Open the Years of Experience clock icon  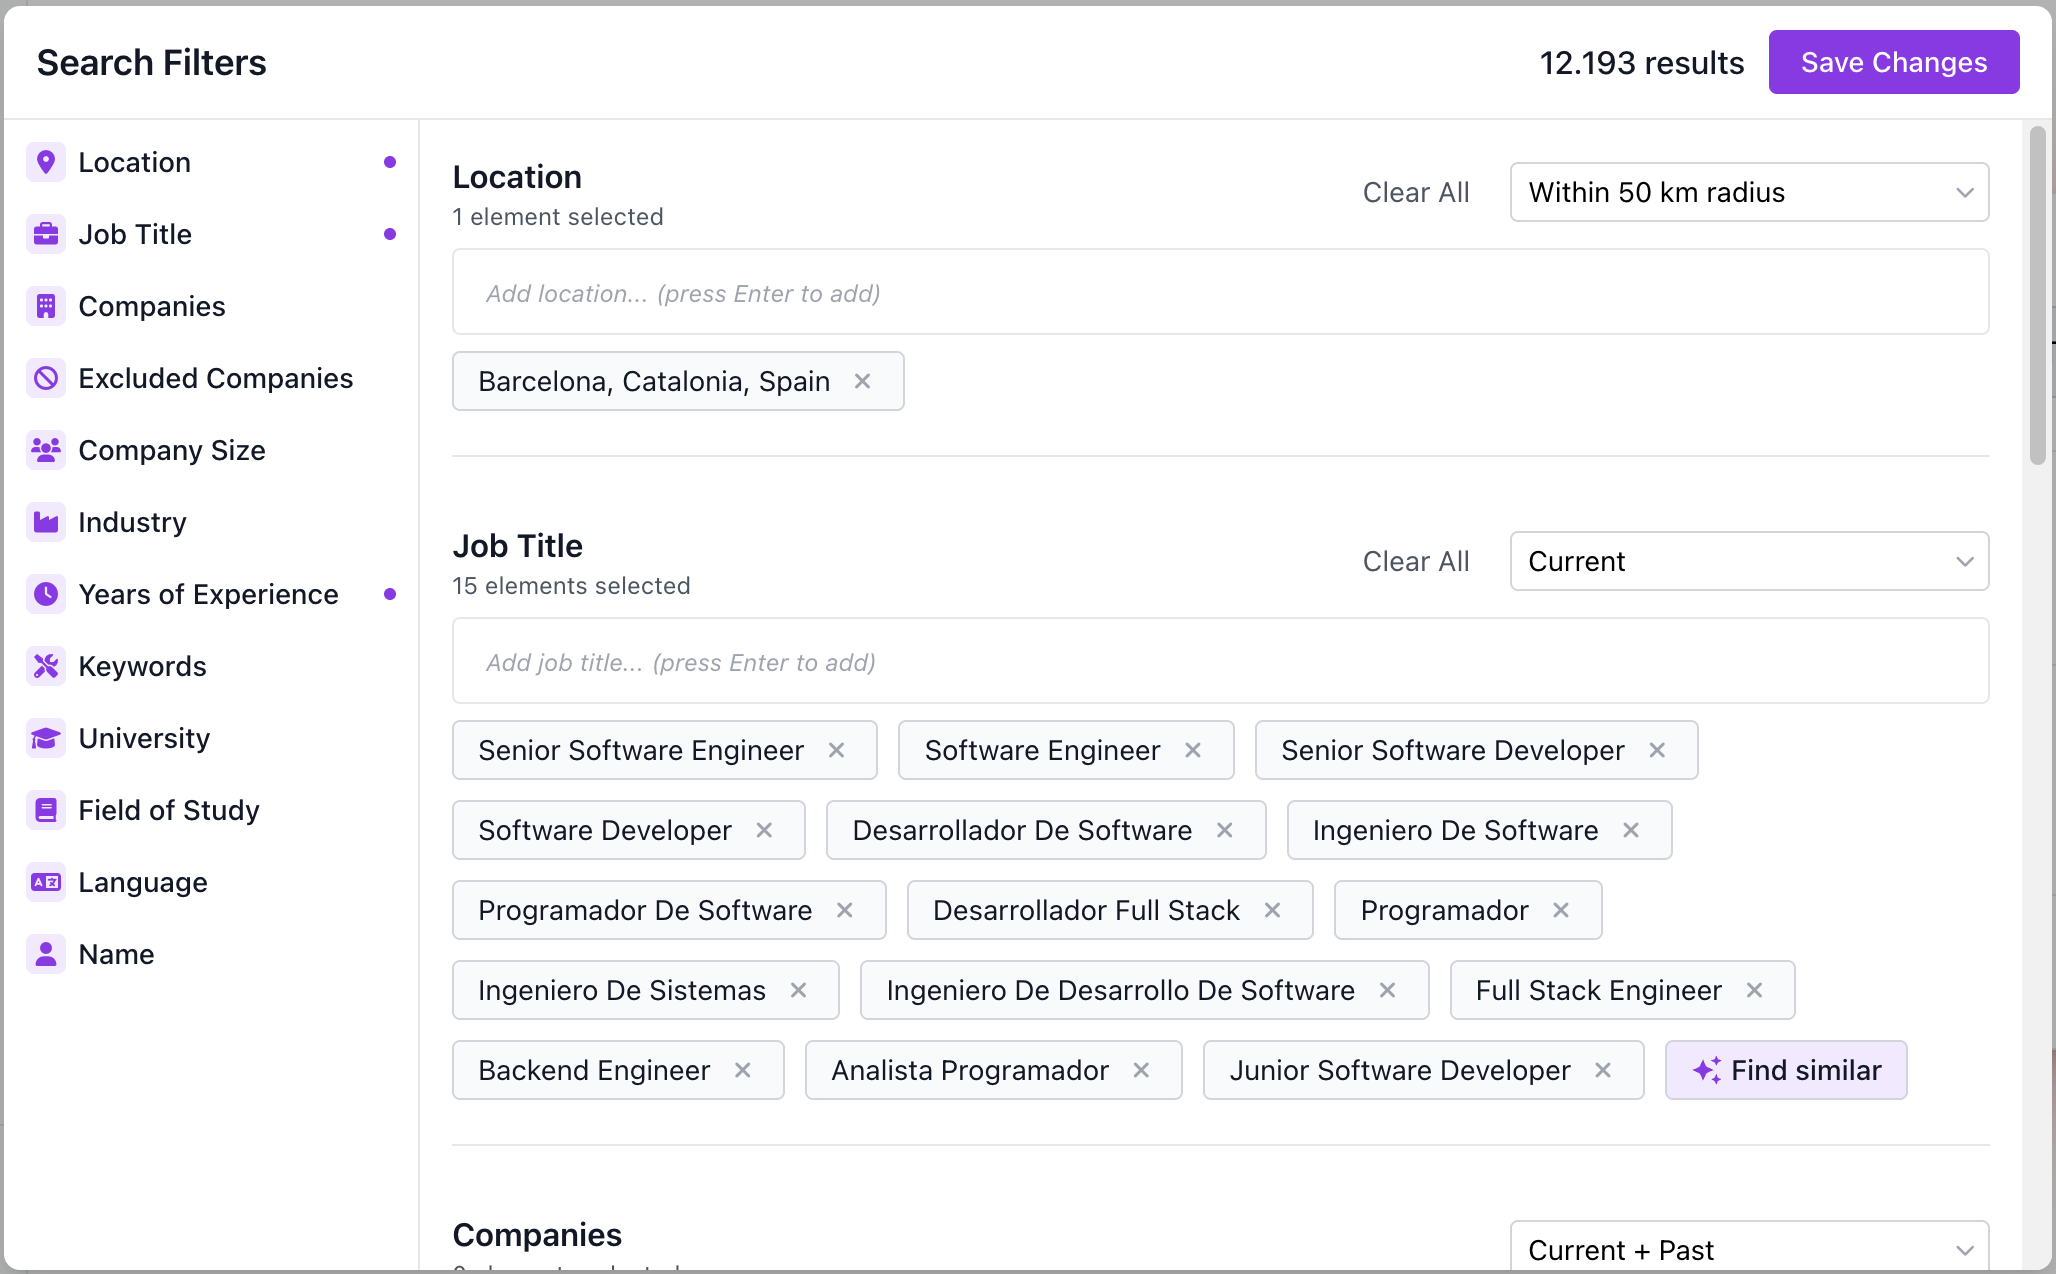pyautogui.click(x=46, y=593)
